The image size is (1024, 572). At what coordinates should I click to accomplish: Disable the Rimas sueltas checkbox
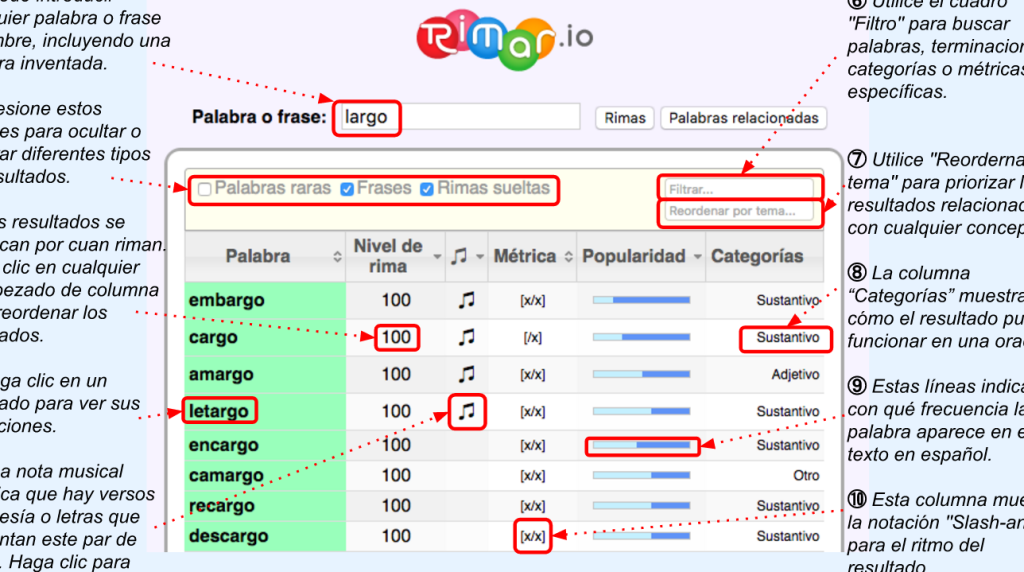click(427, 188)
